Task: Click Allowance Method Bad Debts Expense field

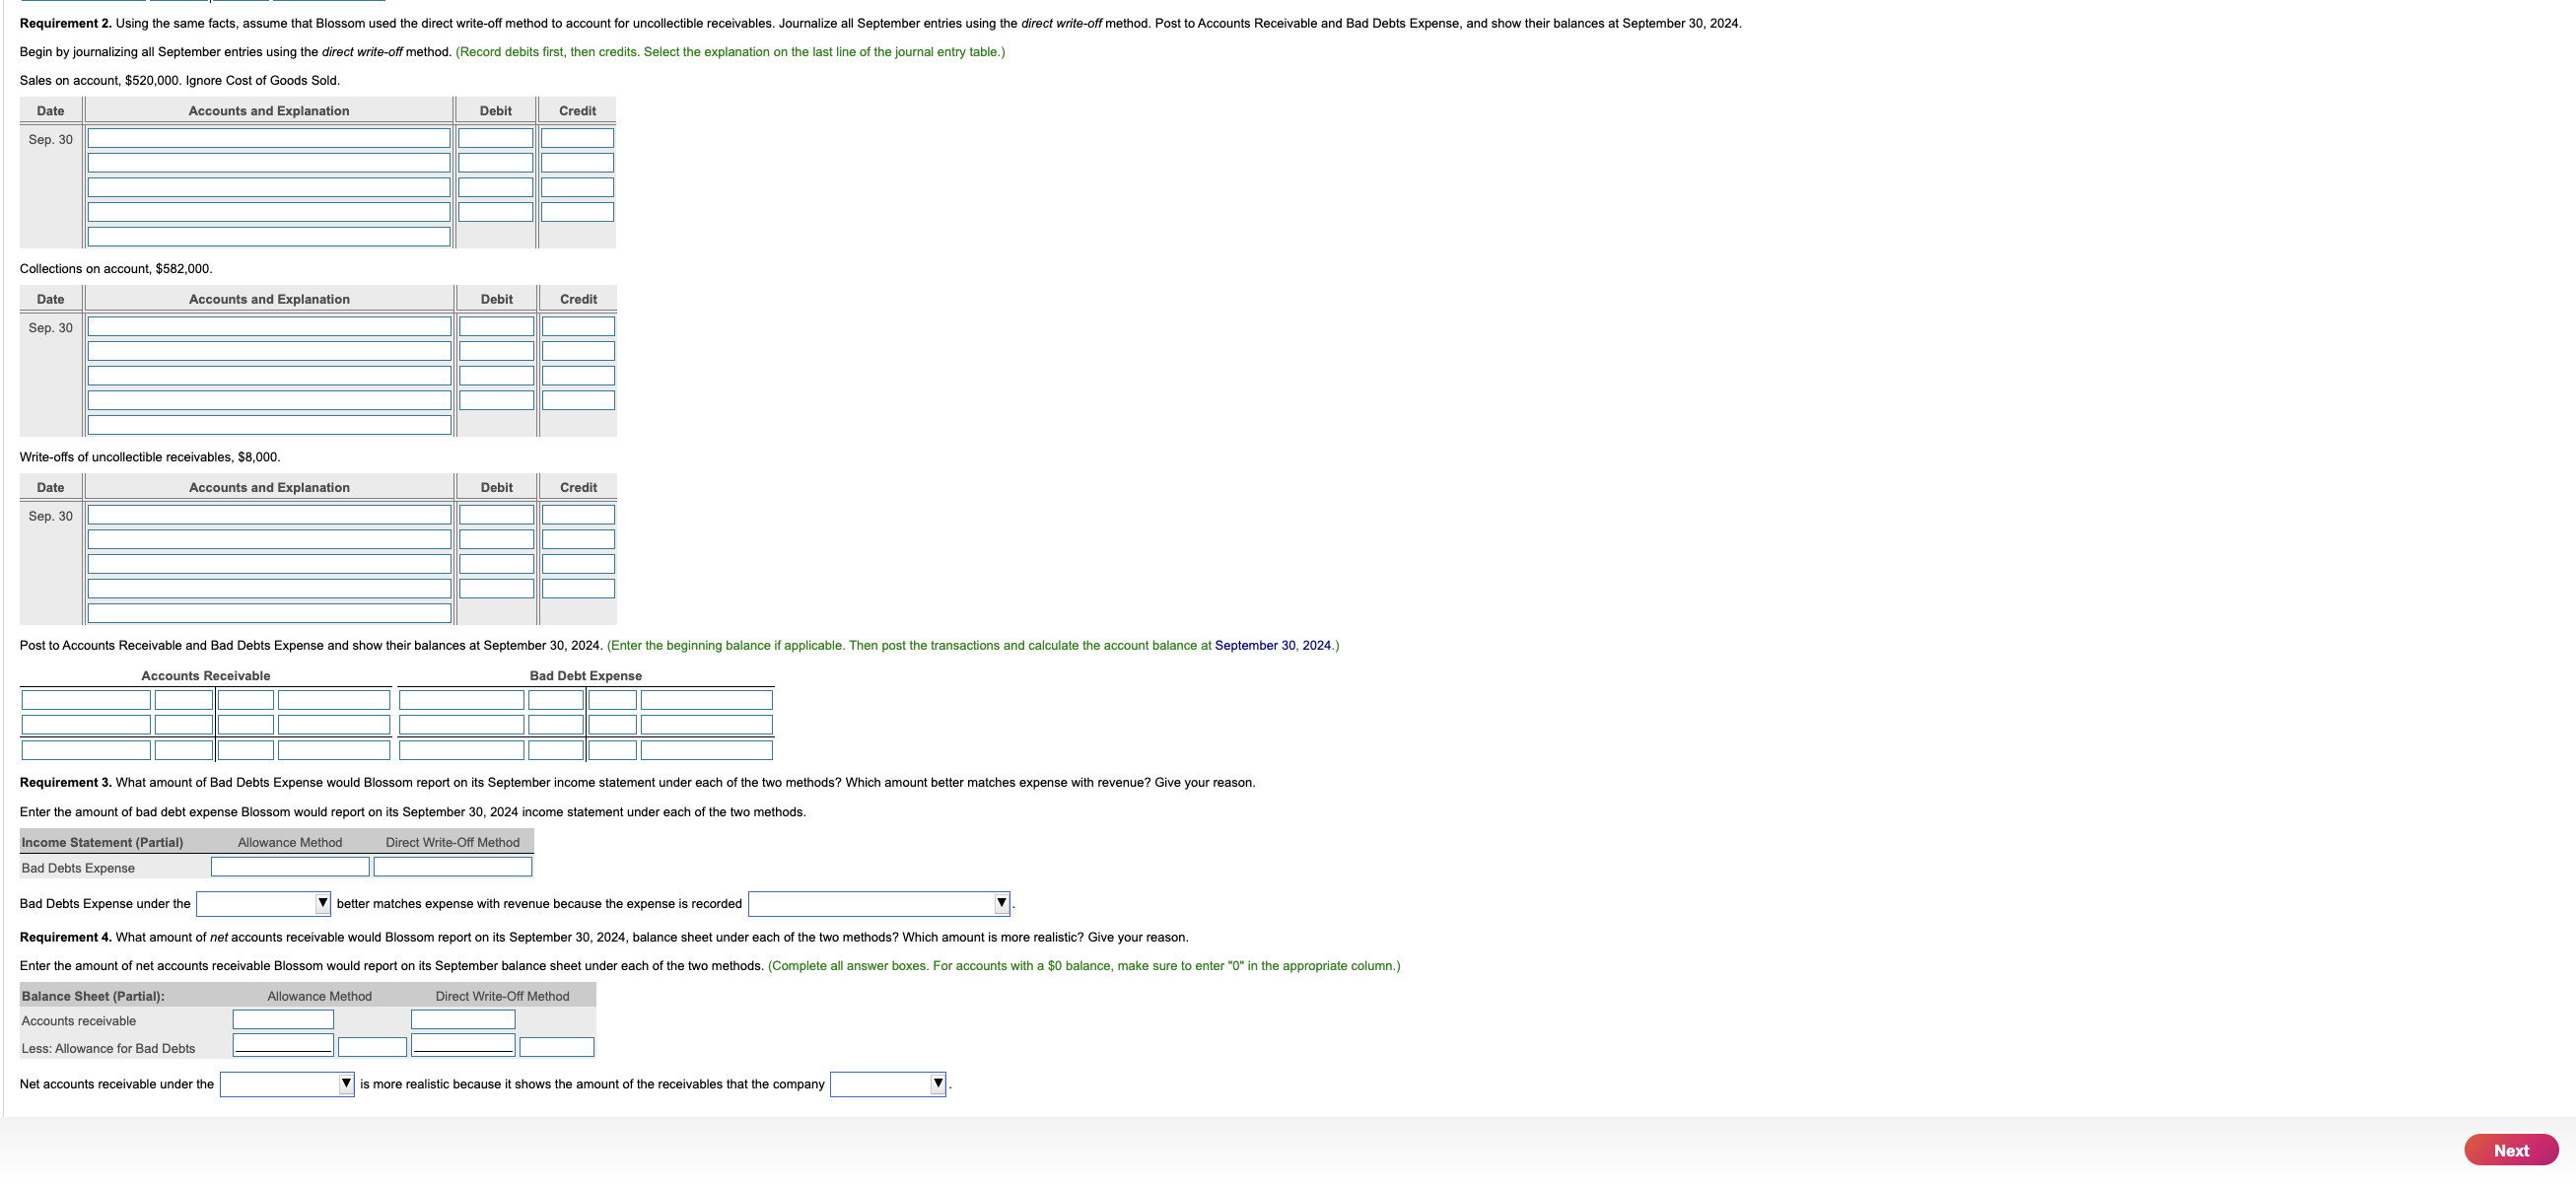Action: coord(290,867)
